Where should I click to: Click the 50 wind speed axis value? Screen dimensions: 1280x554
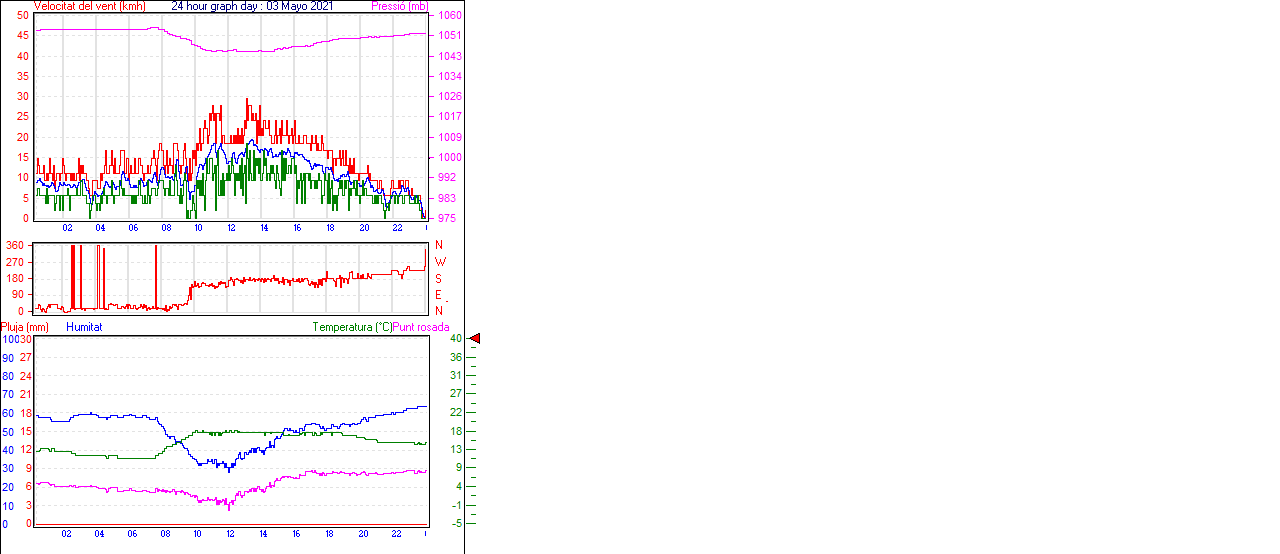tap(23, 15)
